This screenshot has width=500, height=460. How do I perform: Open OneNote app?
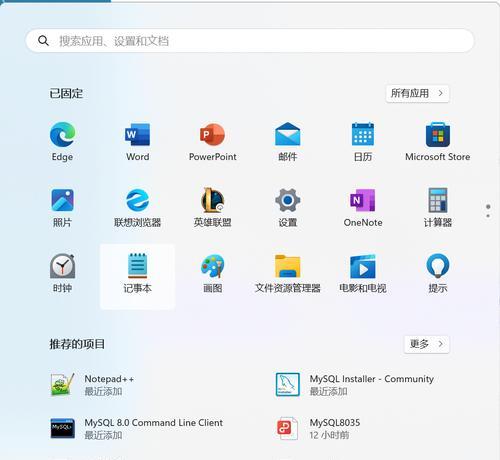point(363,207)
